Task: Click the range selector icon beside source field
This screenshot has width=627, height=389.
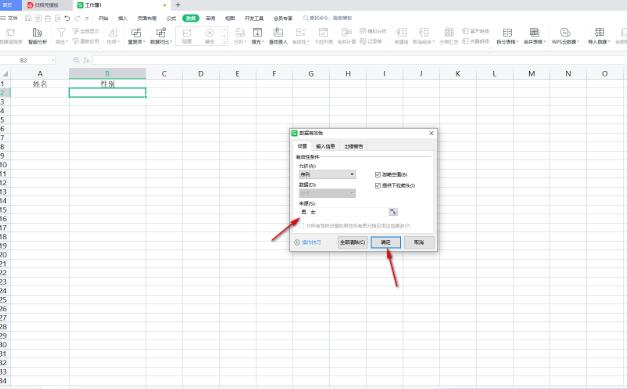Action: (x=393, y=212)
